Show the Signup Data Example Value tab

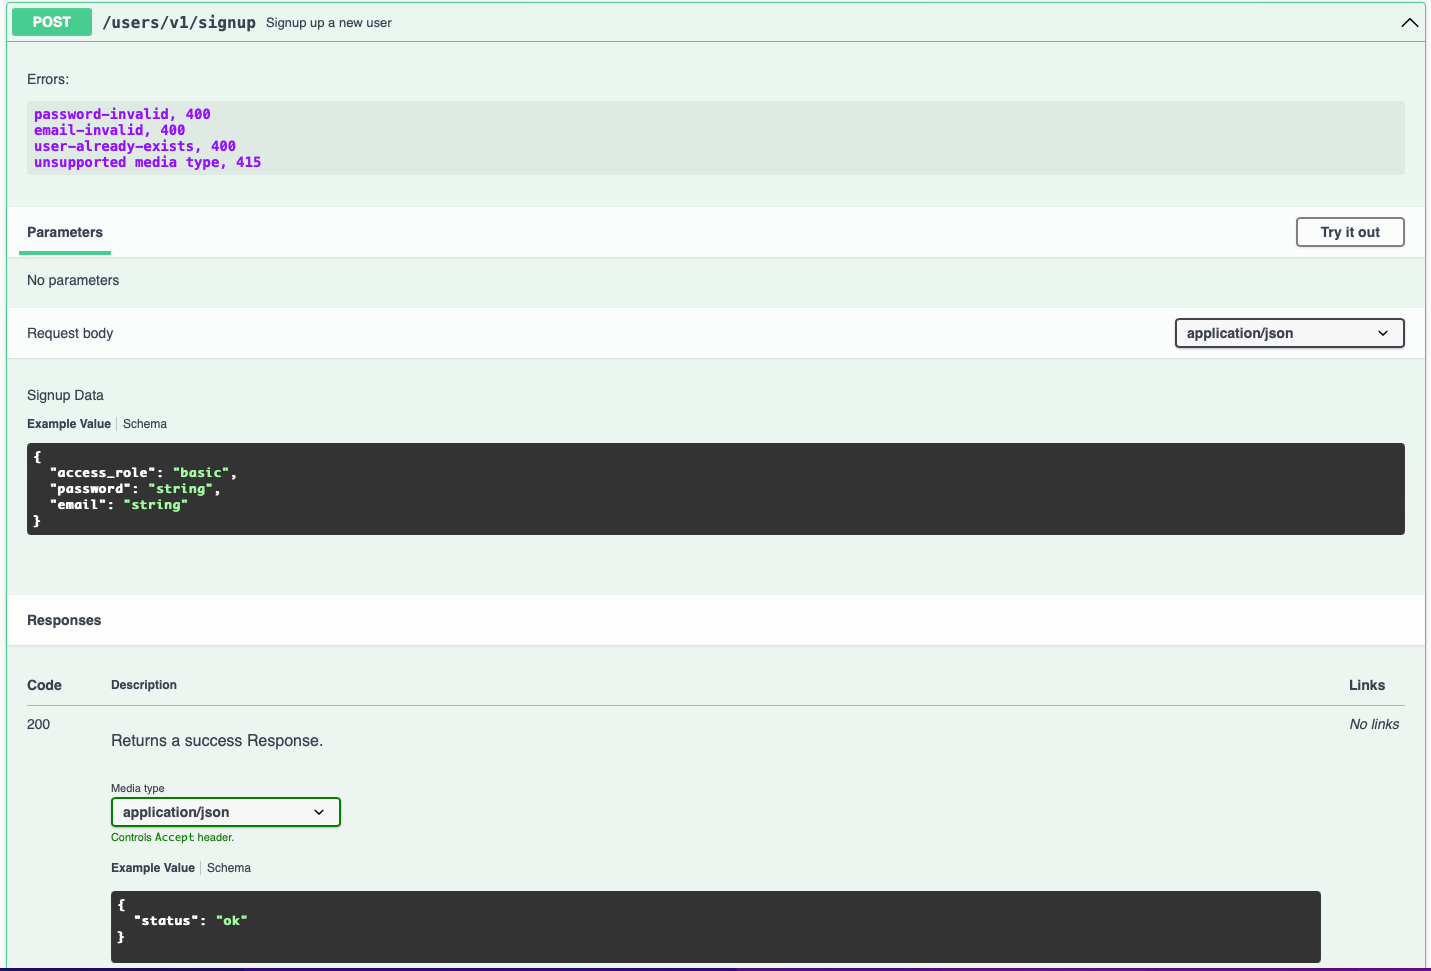click(69, 424)
